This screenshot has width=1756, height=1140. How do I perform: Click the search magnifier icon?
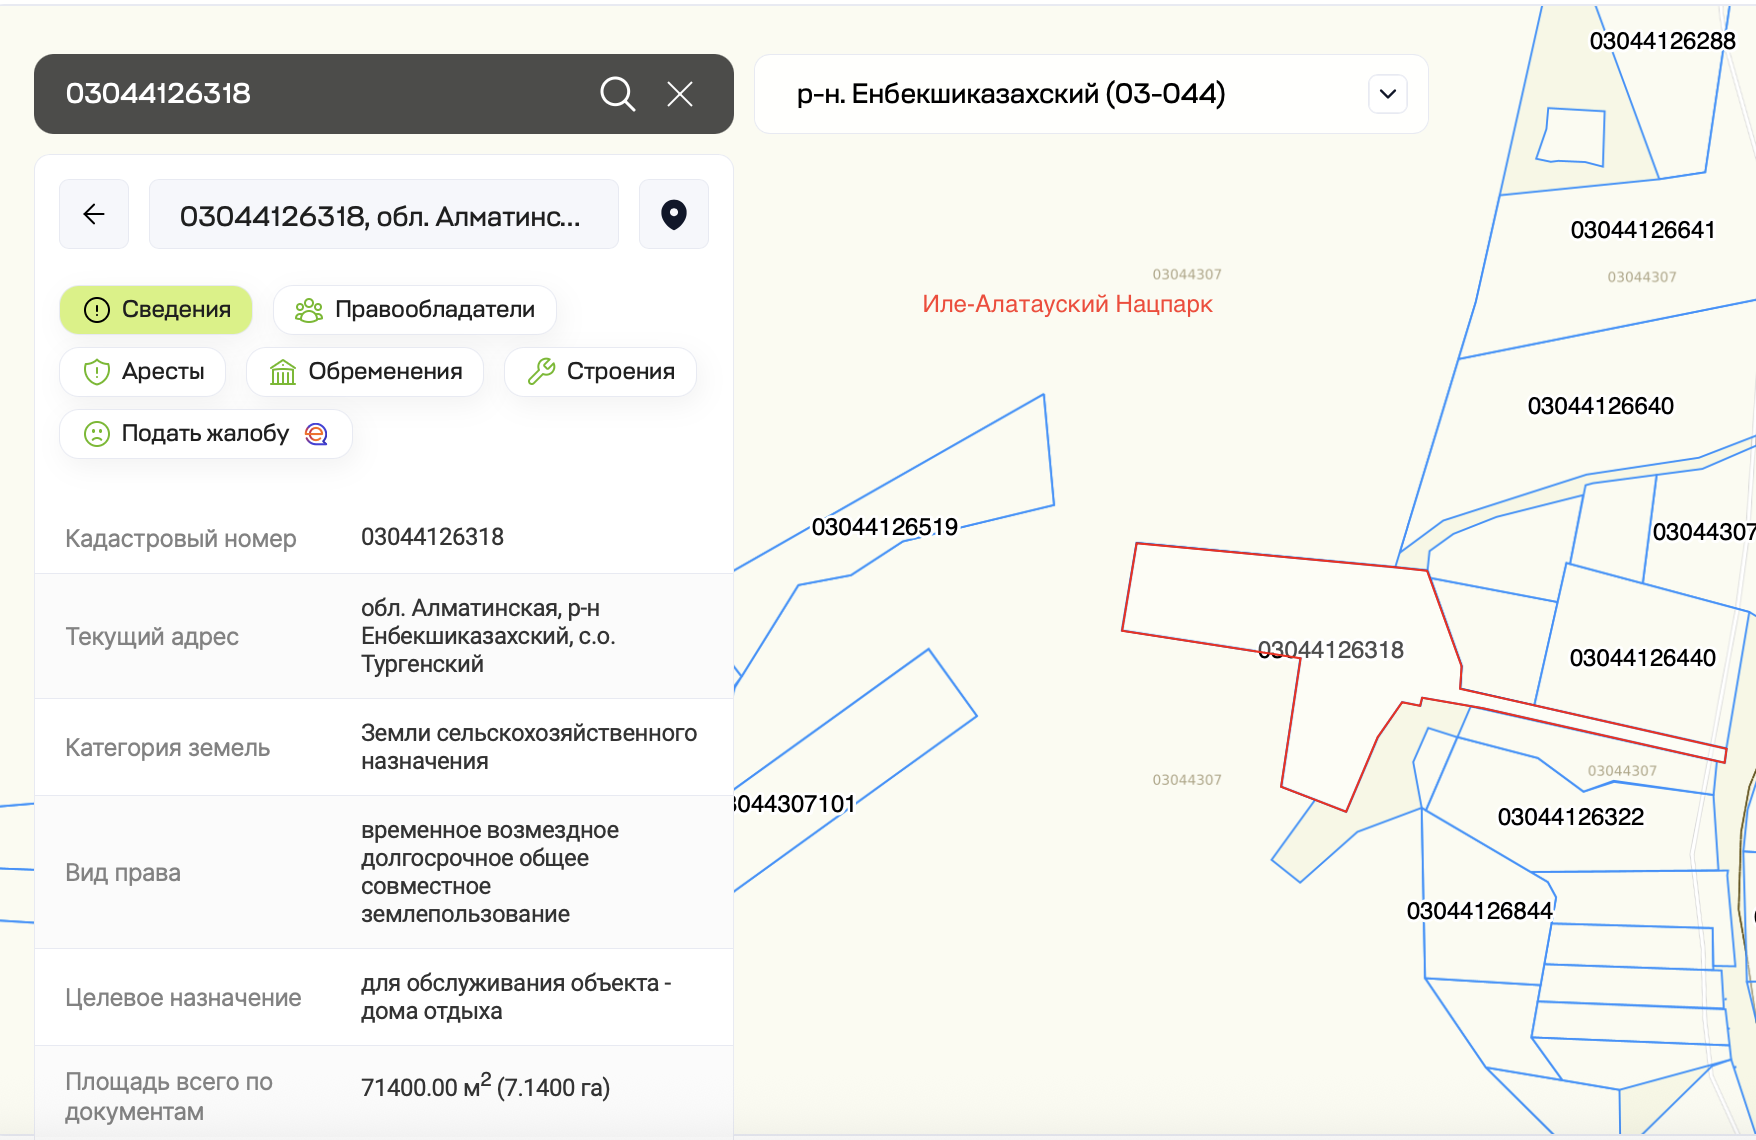(617, 94)
